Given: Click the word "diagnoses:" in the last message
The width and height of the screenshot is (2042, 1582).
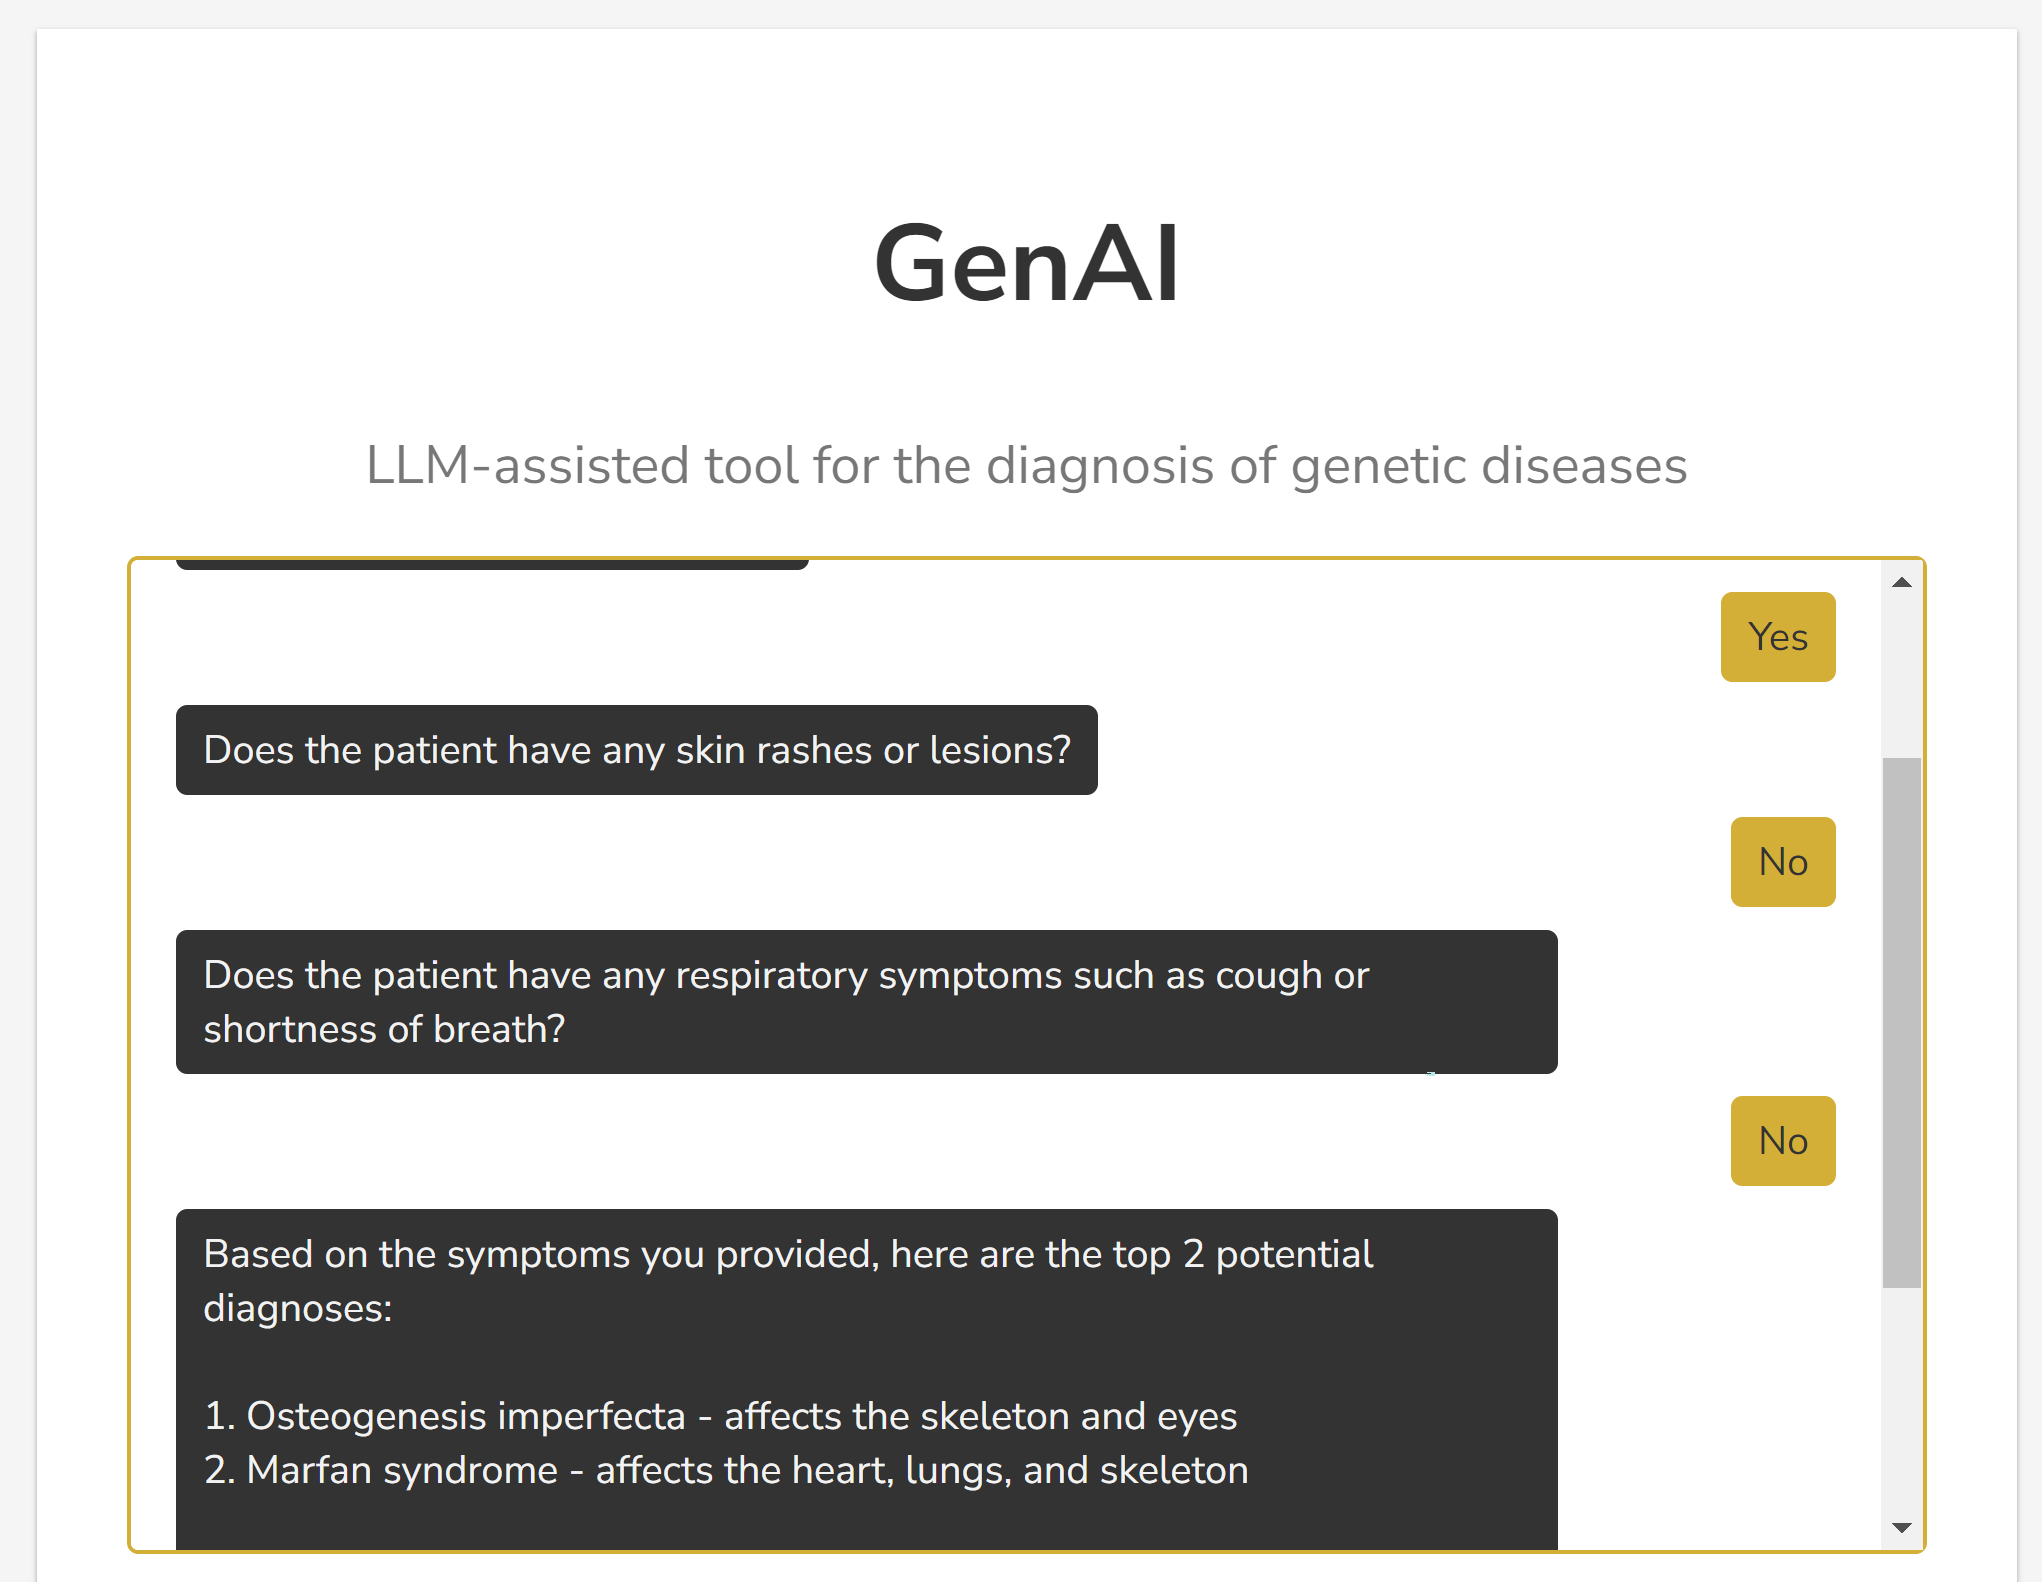Looking at the screenshot, I should point(298,1309).
